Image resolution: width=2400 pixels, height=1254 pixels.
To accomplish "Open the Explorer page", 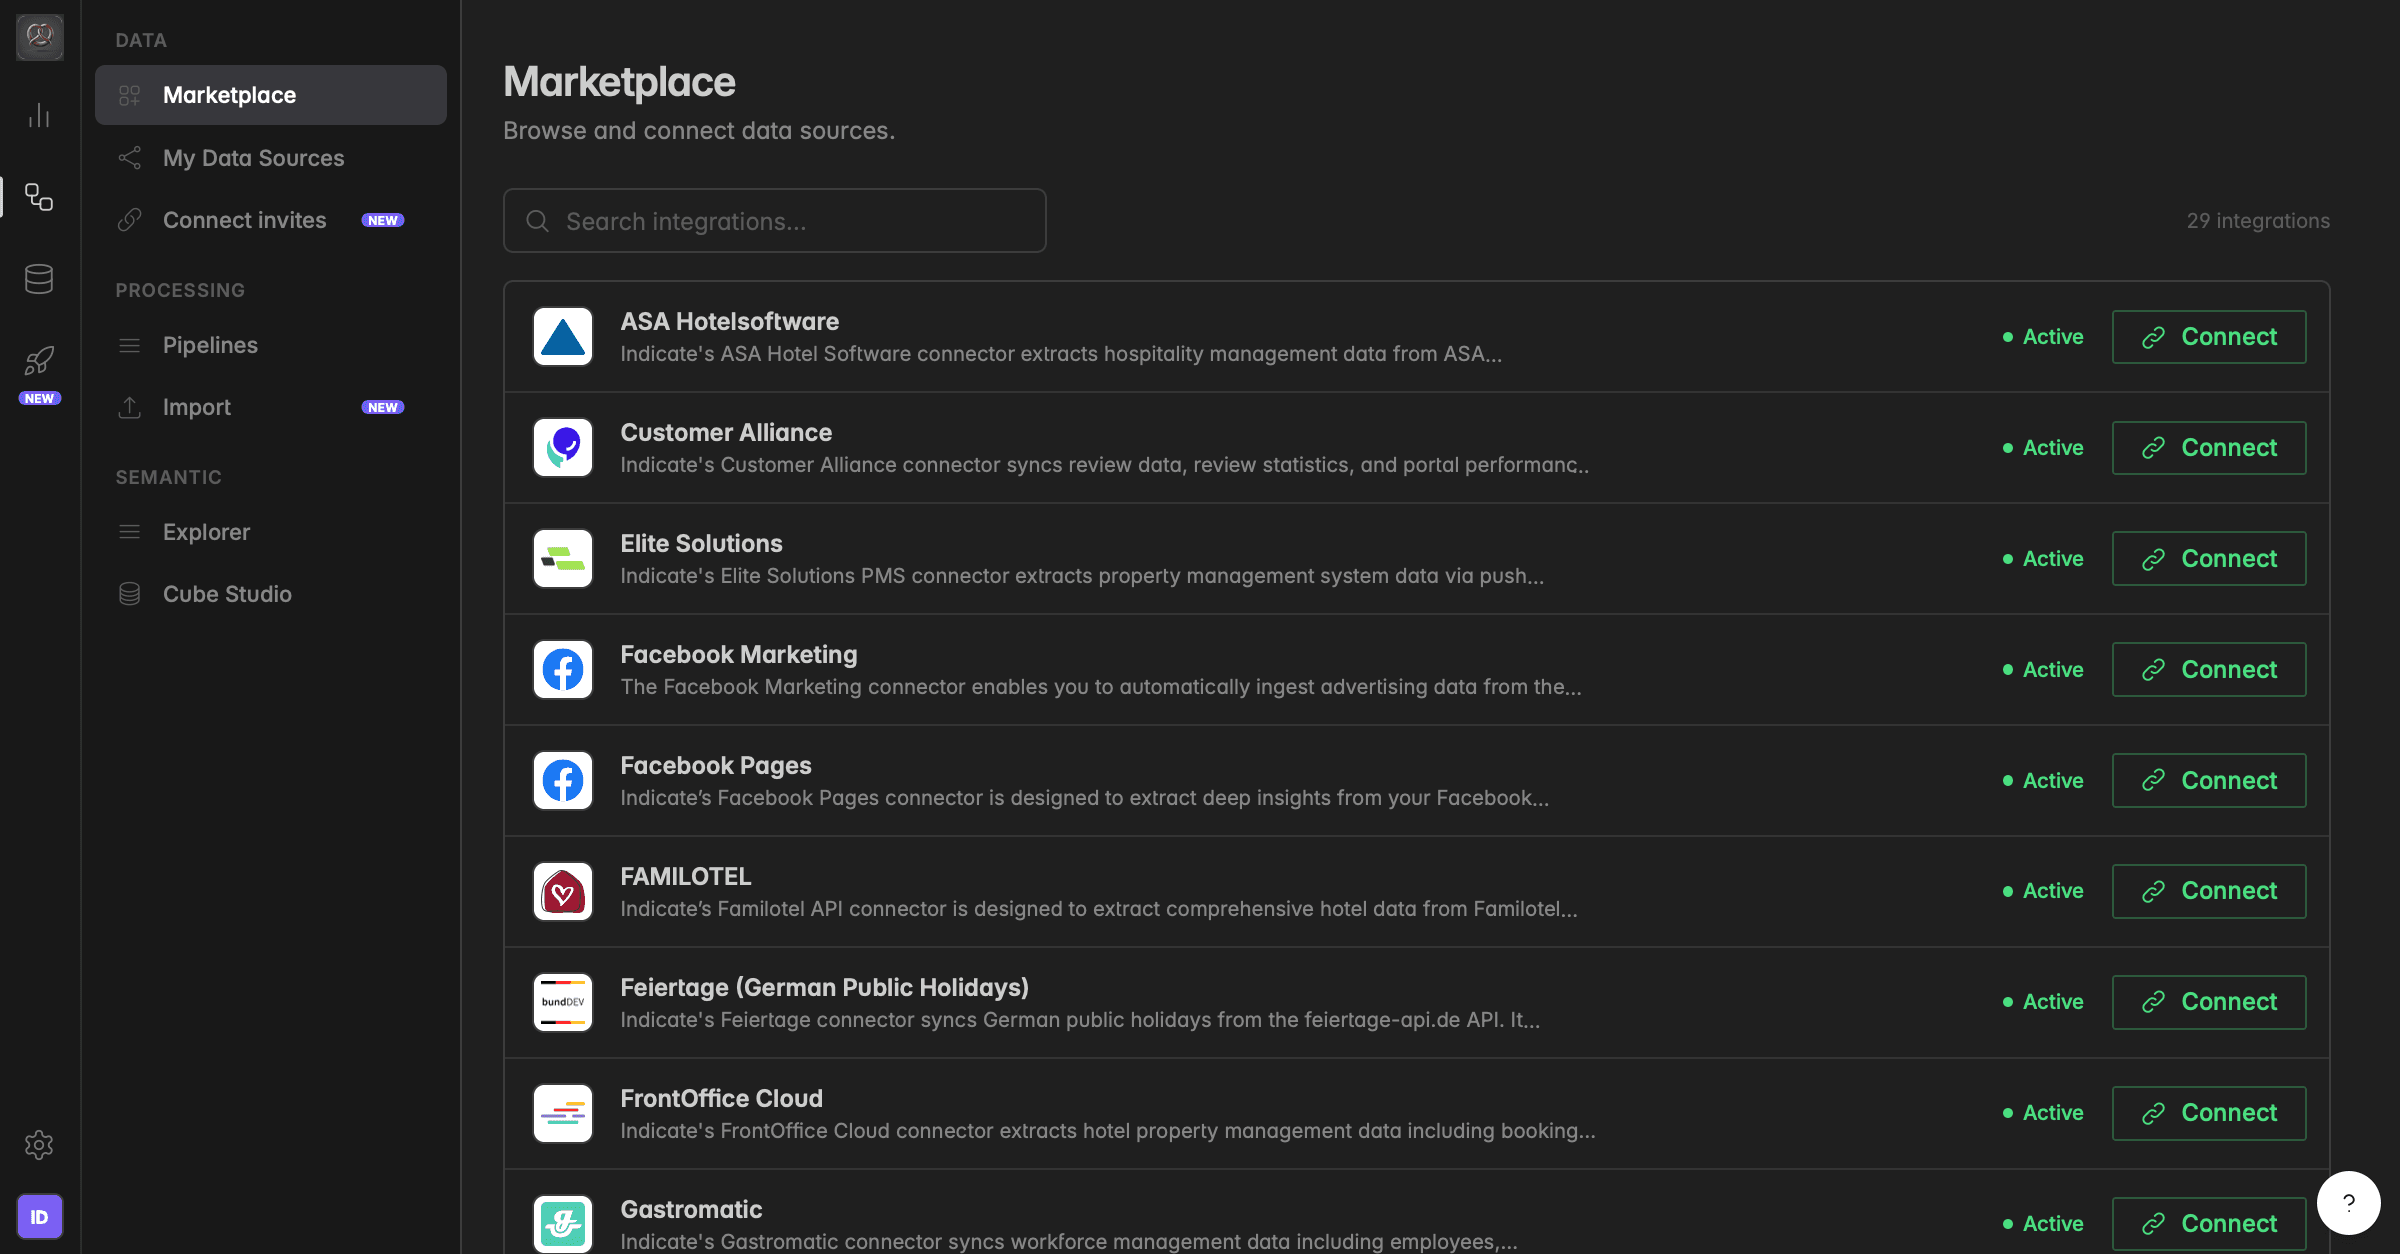I will (x=271, y=532).
